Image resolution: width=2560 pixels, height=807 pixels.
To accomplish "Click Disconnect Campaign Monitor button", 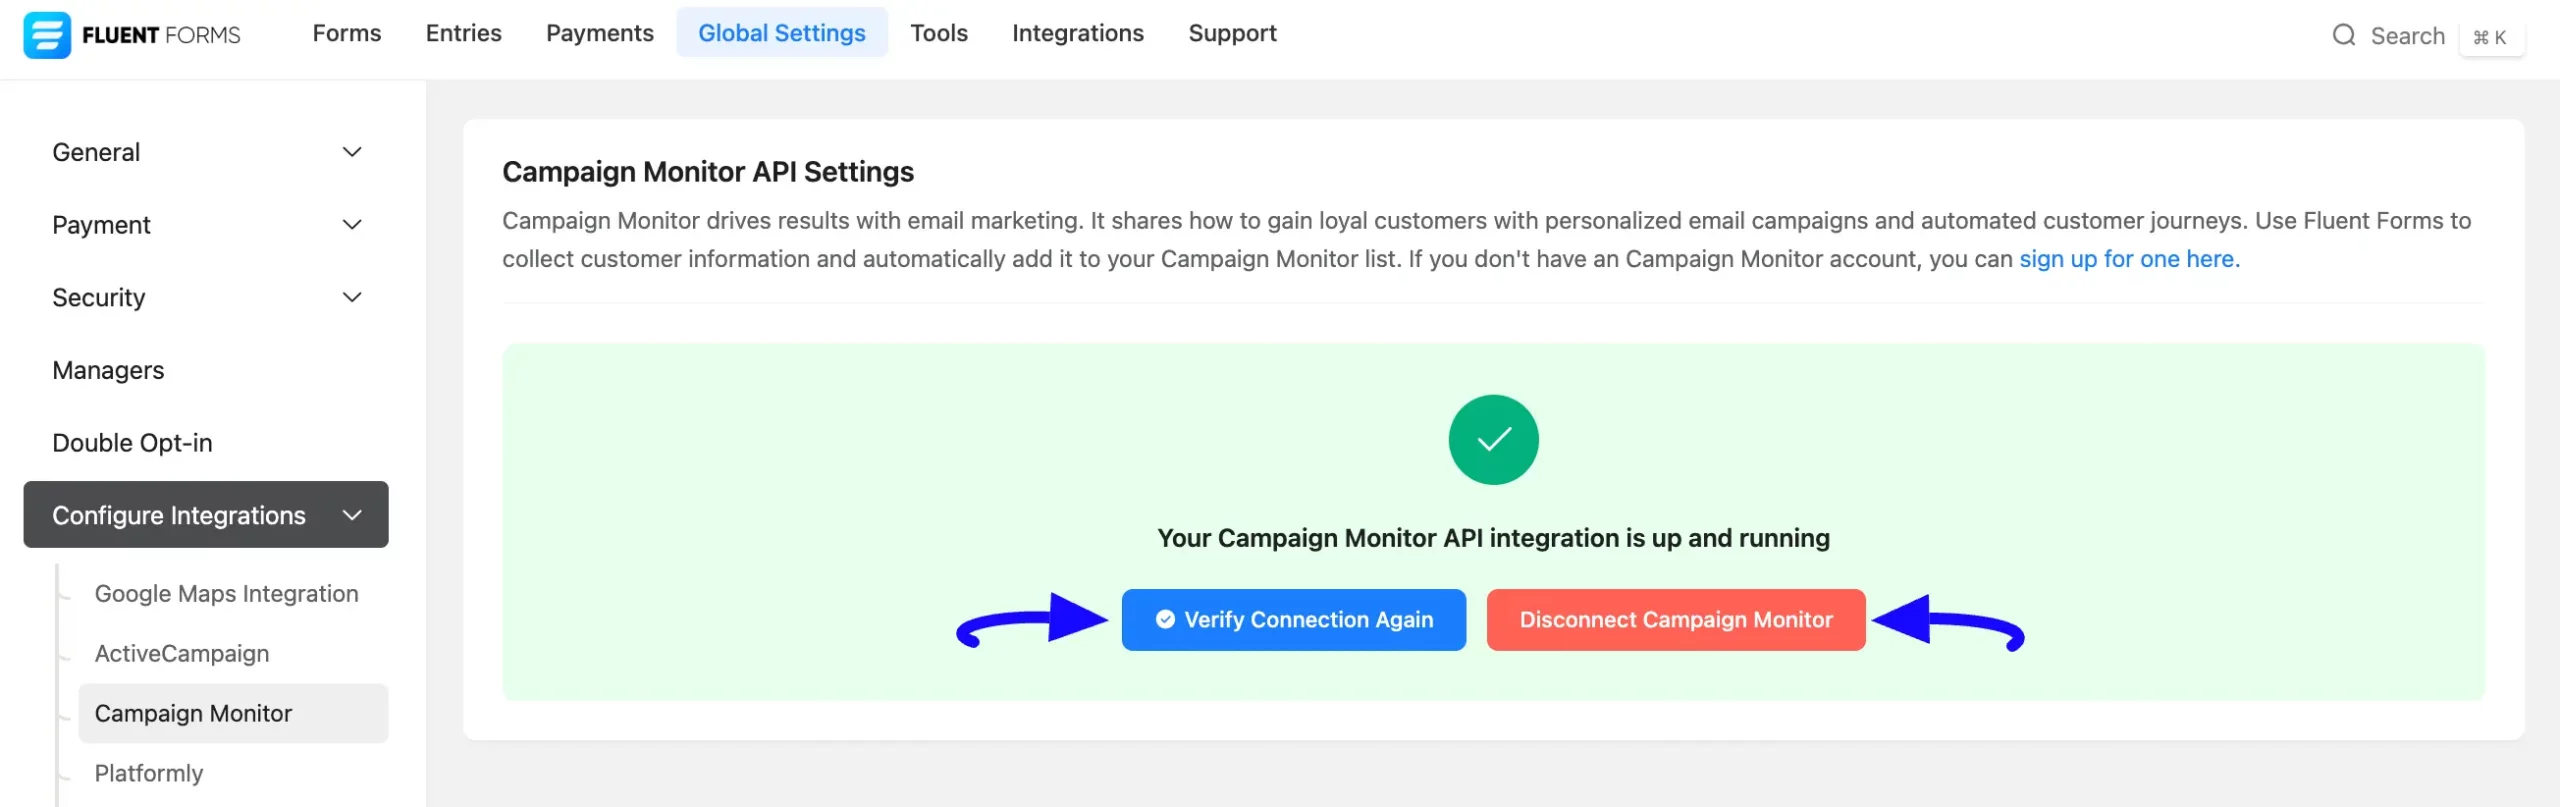I will [x=1676, y=620].
